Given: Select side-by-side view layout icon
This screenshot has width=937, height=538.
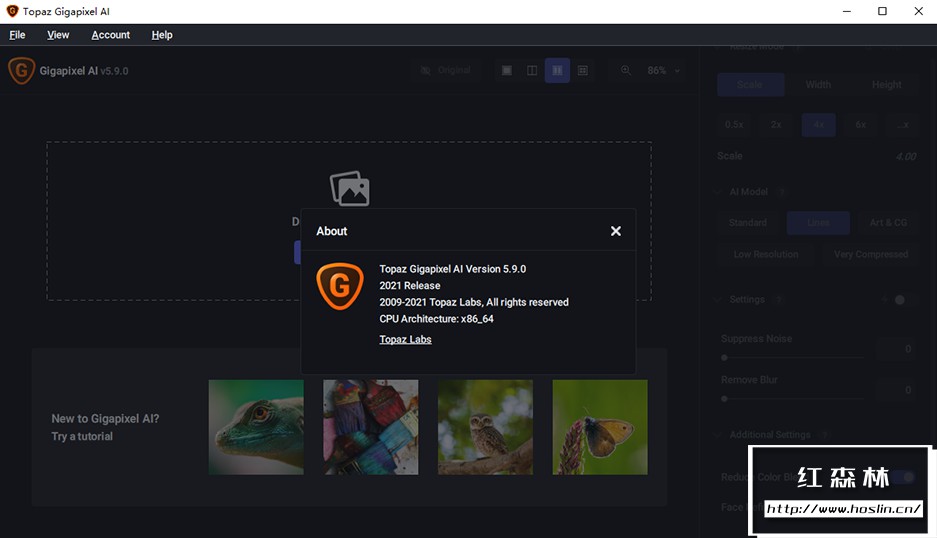Looking at the screenshot, I should click(557, 71).
